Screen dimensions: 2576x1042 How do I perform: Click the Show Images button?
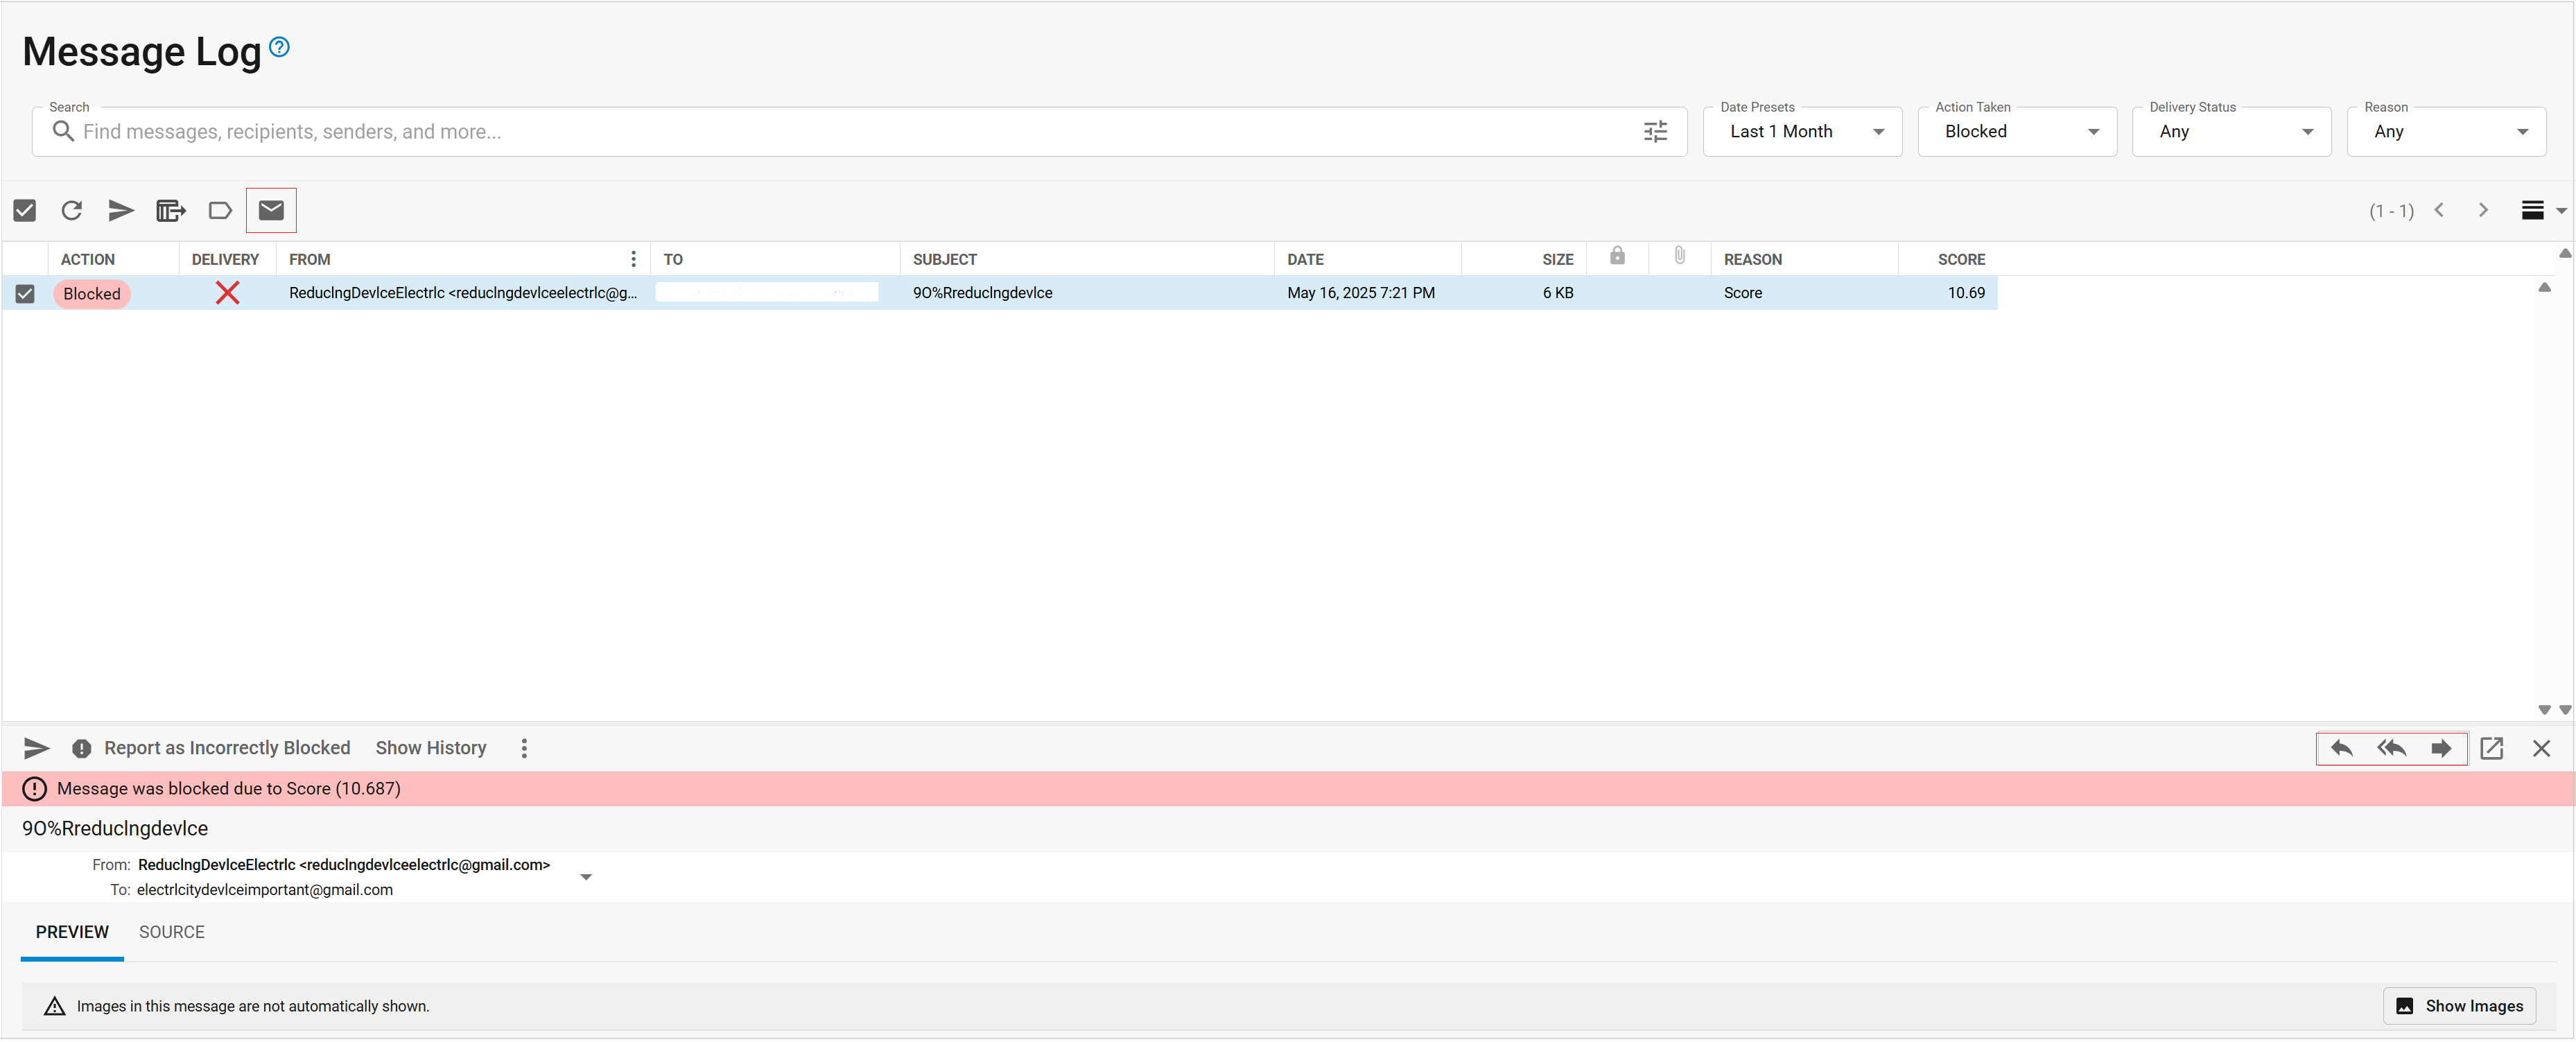coord(2459,1005)
